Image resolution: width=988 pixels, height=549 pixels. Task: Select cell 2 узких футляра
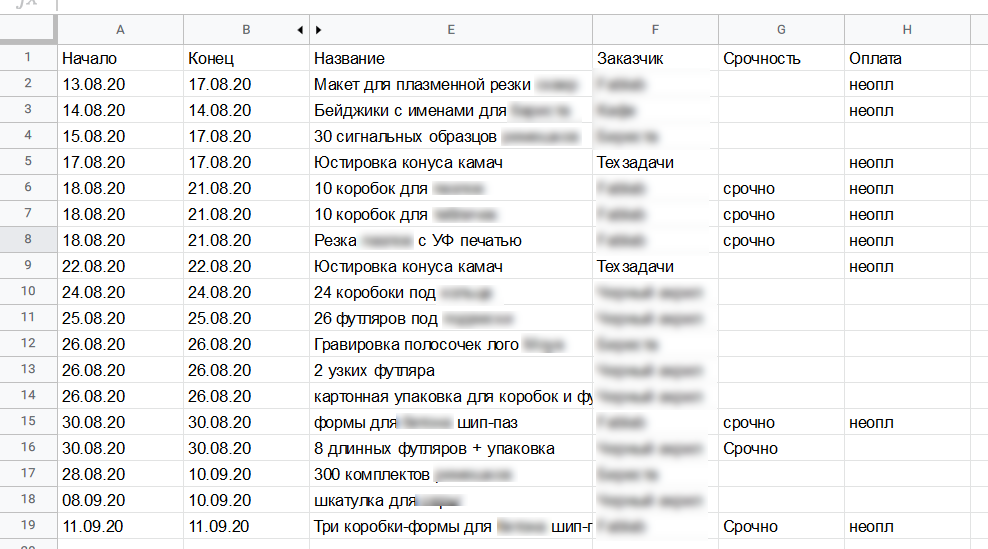(451, 370)
